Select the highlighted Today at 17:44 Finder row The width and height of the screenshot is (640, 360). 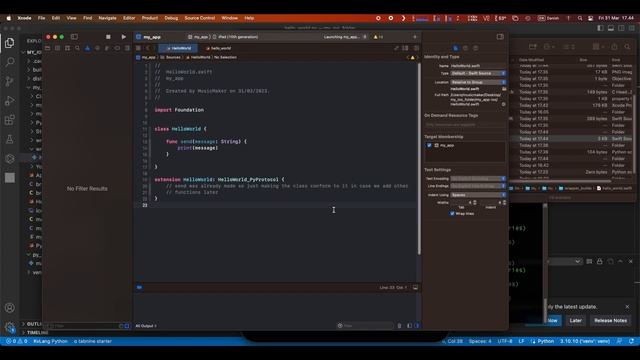pyautogui.click(x=571, y=139)
